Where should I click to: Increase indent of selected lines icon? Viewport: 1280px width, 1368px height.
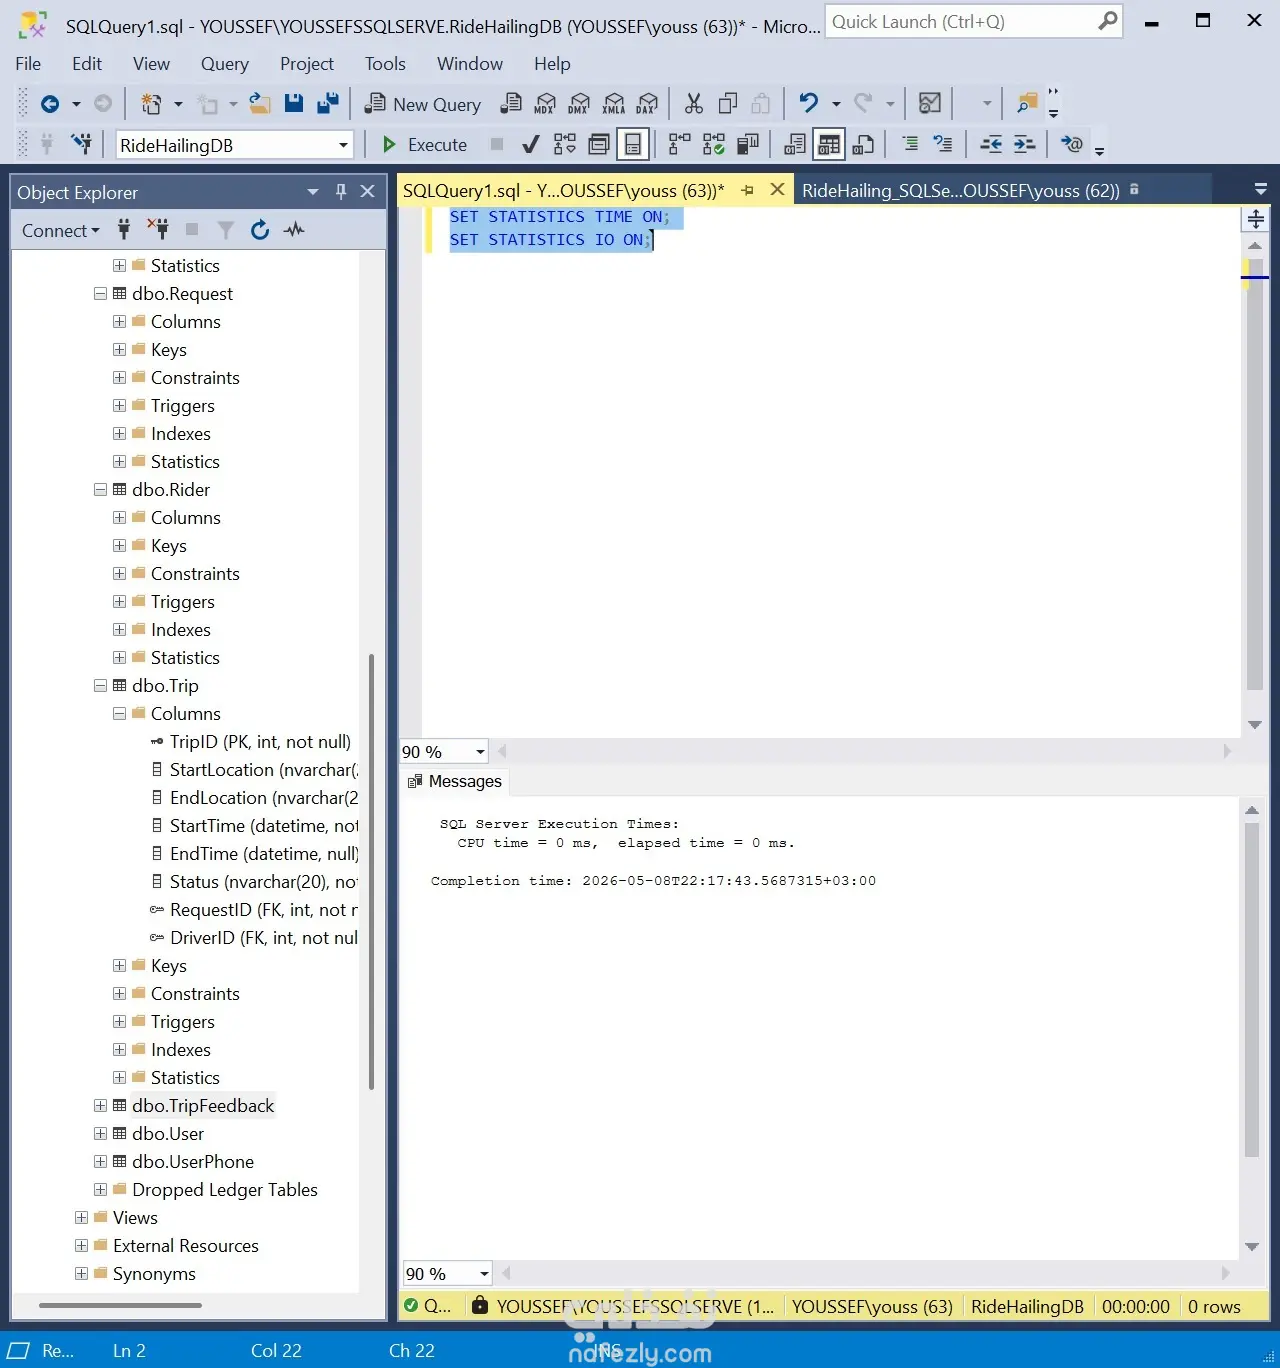click(x=1025, y=144)
